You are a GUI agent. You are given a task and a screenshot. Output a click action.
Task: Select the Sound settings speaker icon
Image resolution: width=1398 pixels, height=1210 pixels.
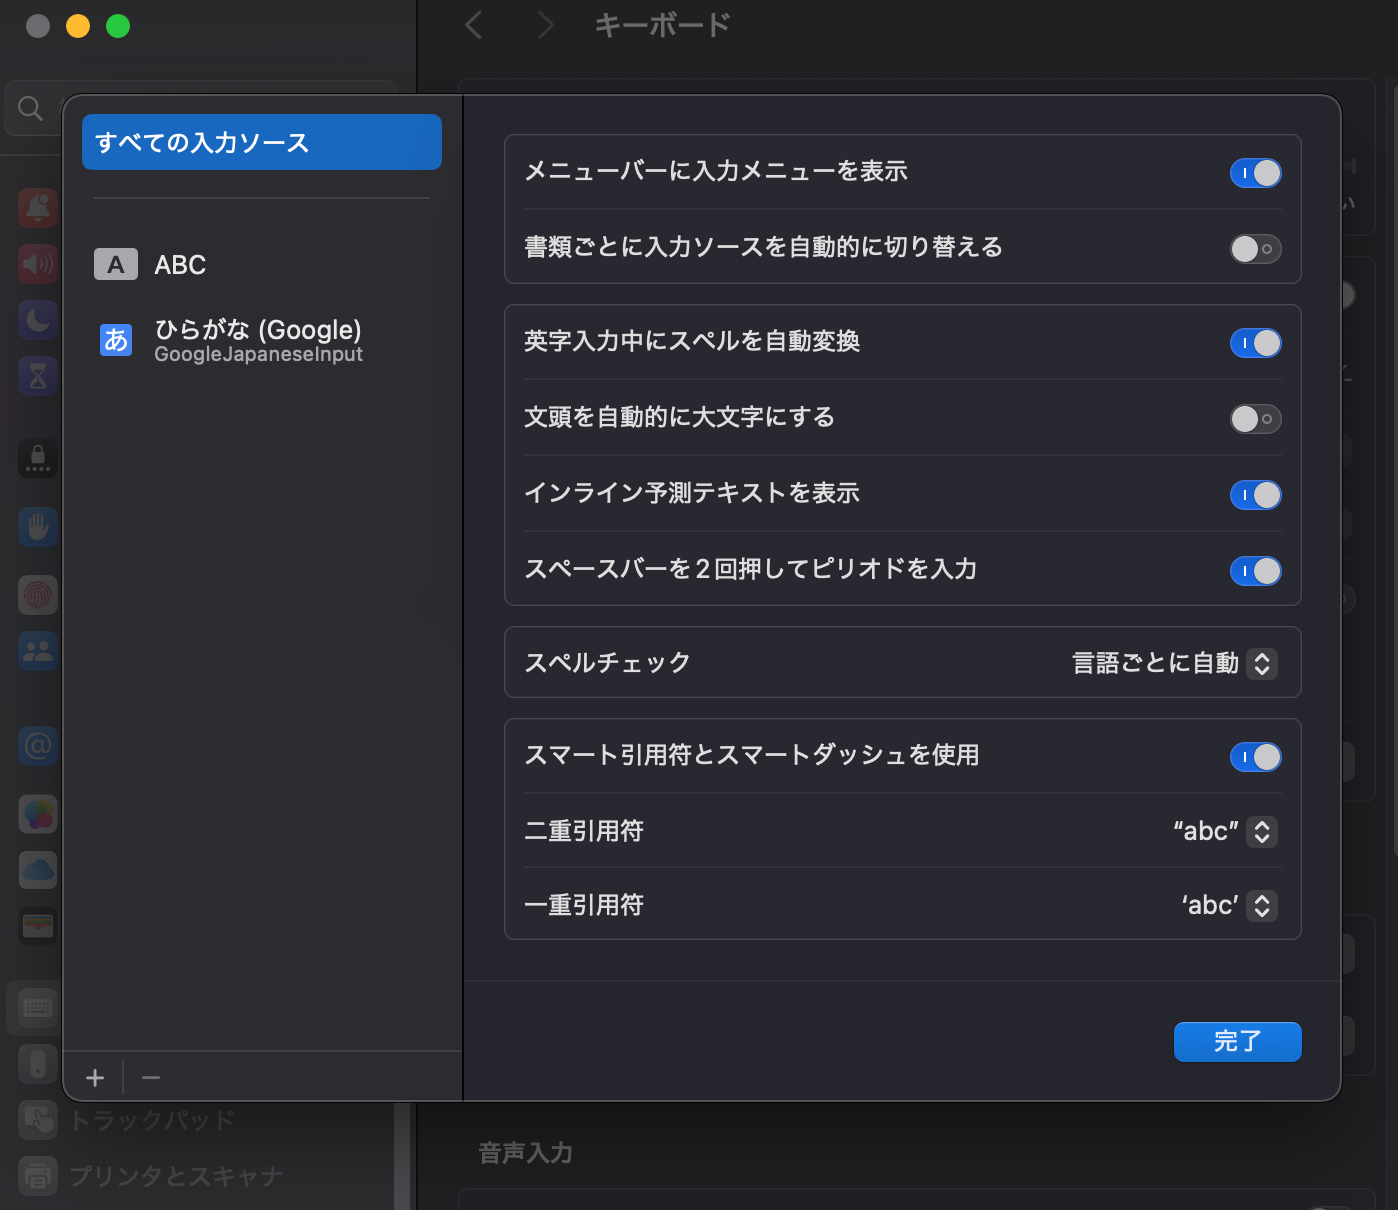(x=37, y=264)
